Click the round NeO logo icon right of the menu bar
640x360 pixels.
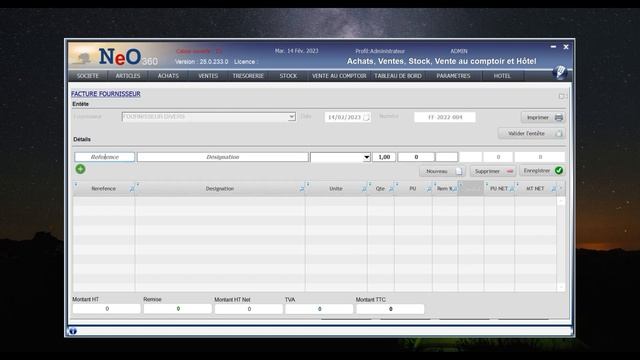point(560,72)
